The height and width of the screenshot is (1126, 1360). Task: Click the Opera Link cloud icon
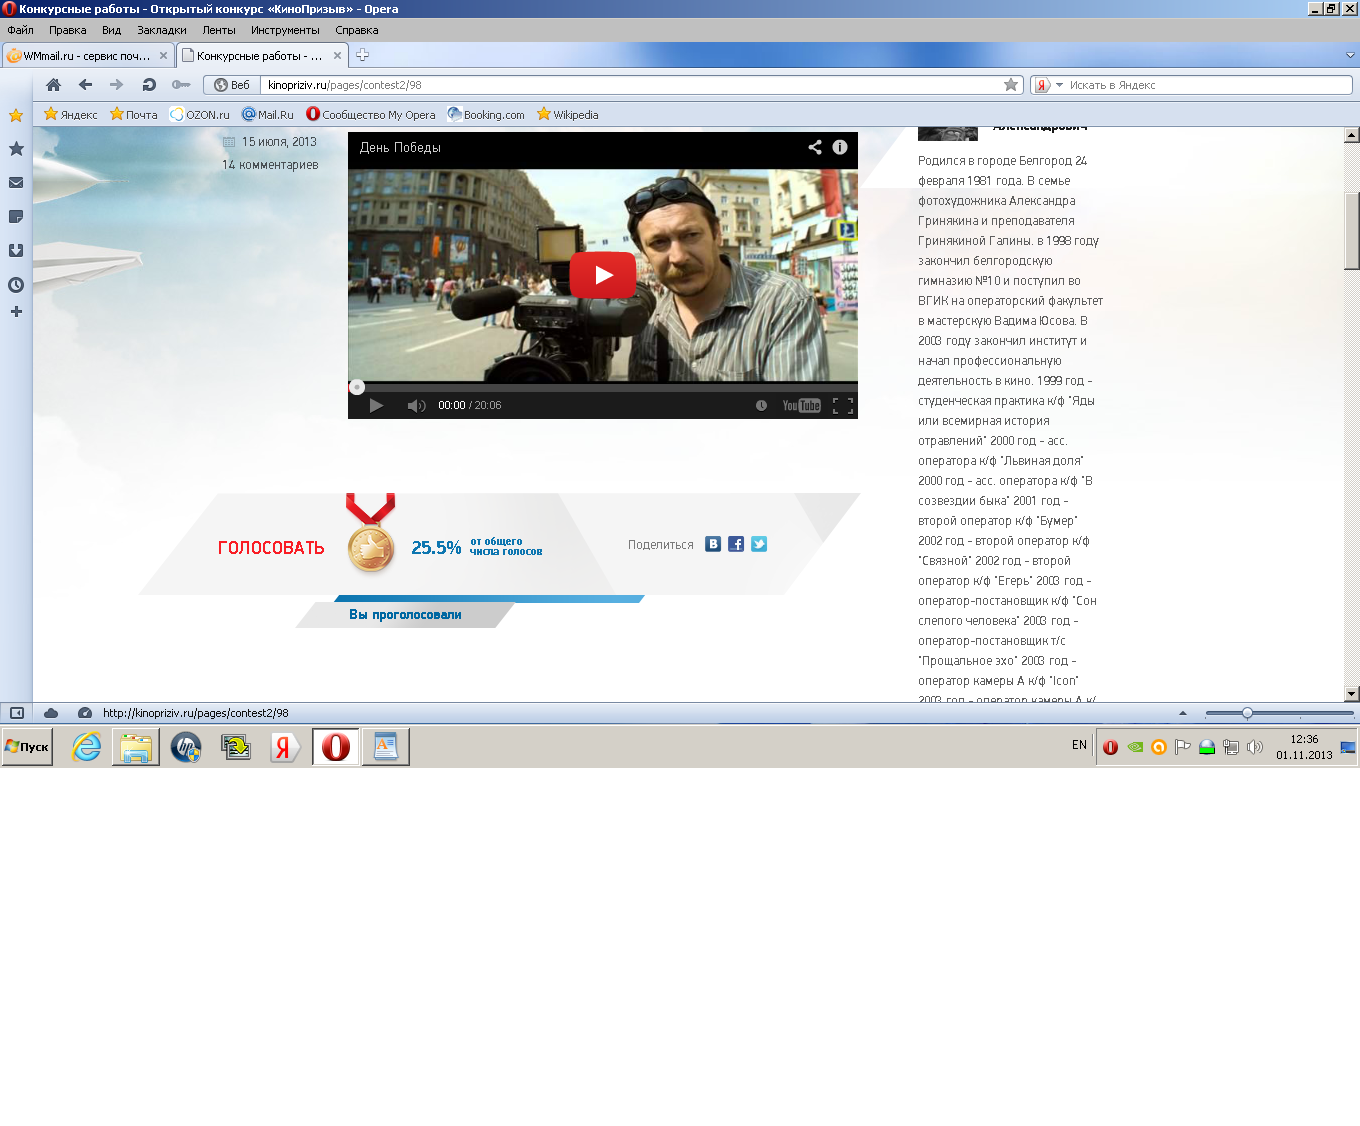pyautogui.click(x=51, y=713)
